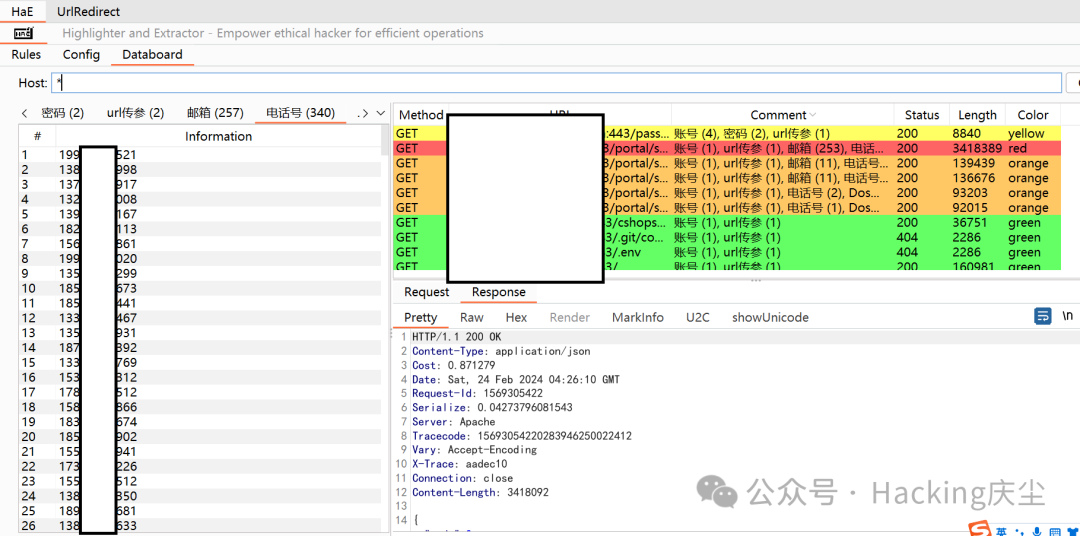Click the Content-Length: 3418092 line
This screenshot has width=1080, height=536.
tap(480, 493)
